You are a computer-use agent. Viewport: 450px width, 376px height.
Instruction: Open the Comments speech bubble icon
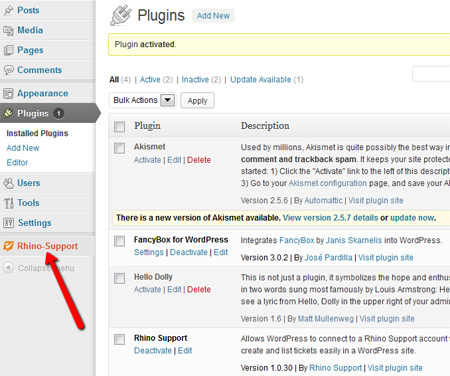8,70
